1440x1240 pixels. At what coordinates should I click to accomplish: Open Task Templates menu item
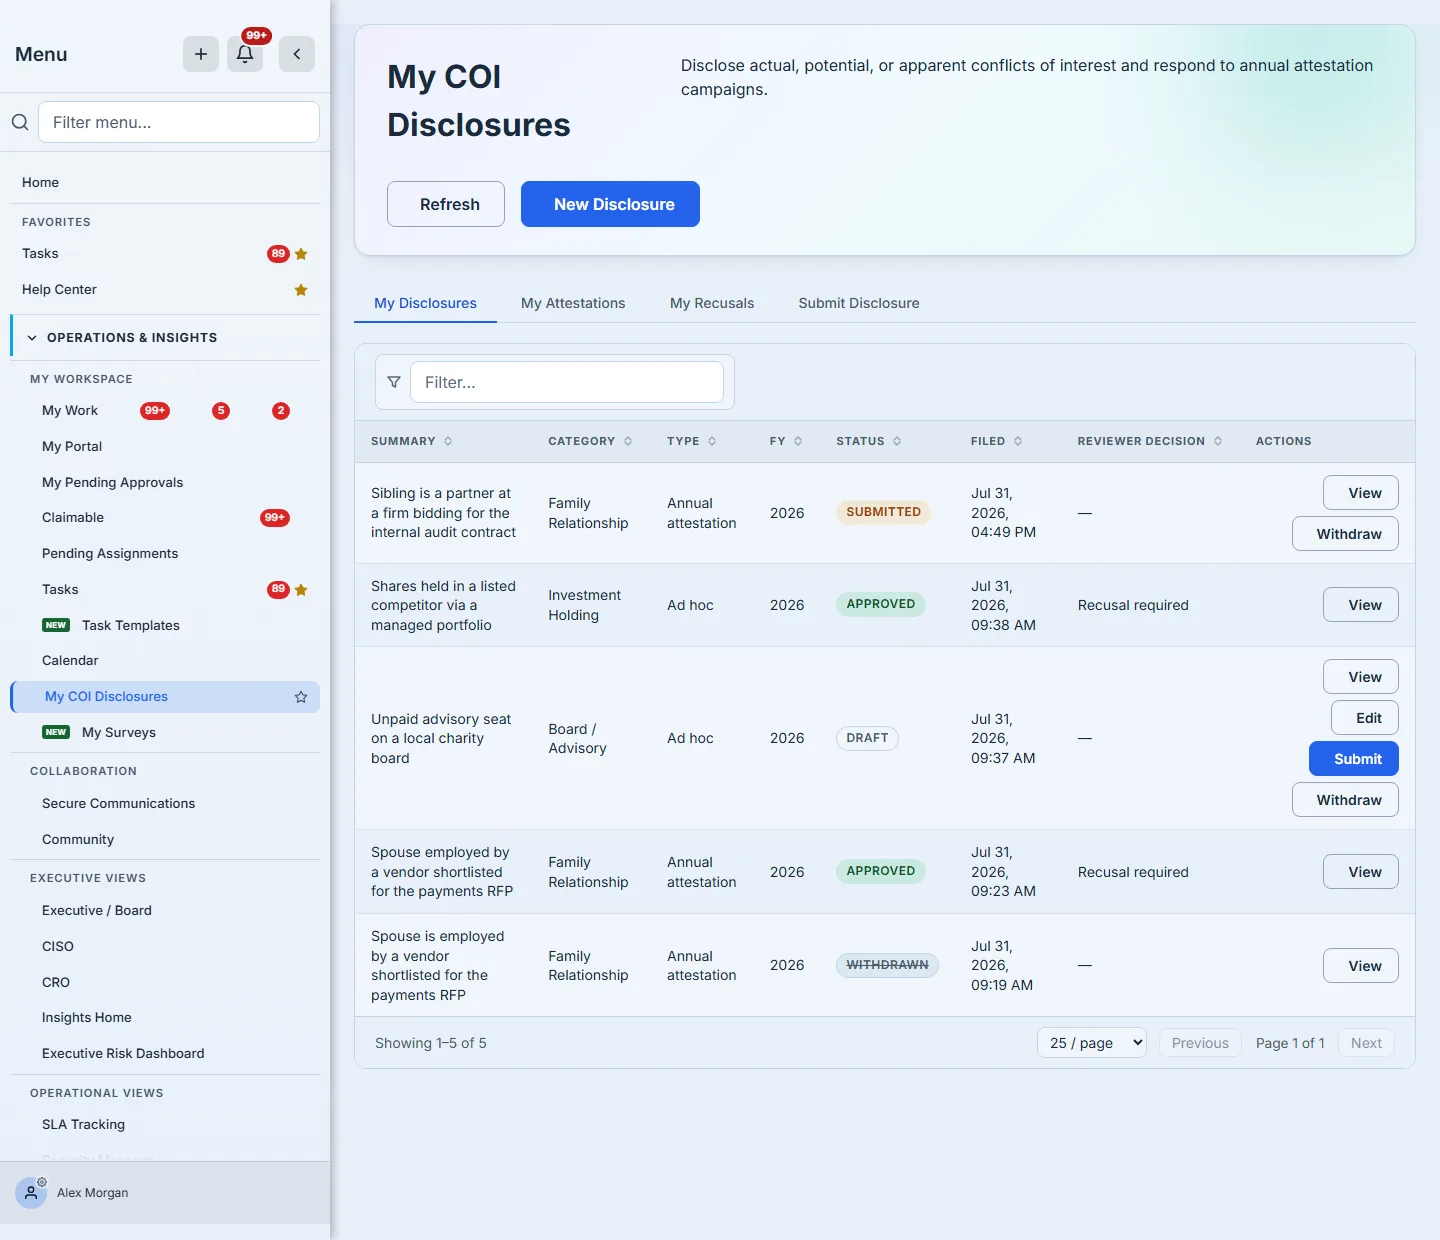165,625
